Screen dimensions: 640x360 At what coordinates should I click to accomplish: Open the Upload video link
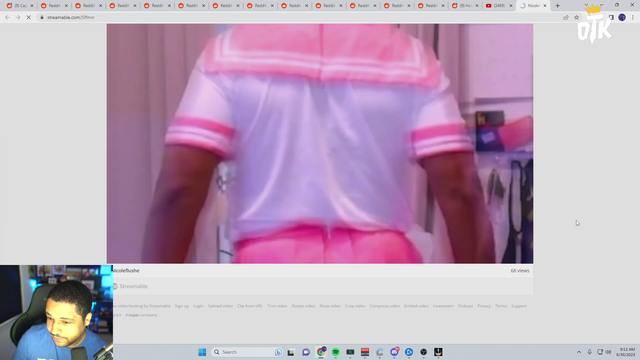pyautogui.click(x=220, y=306)
